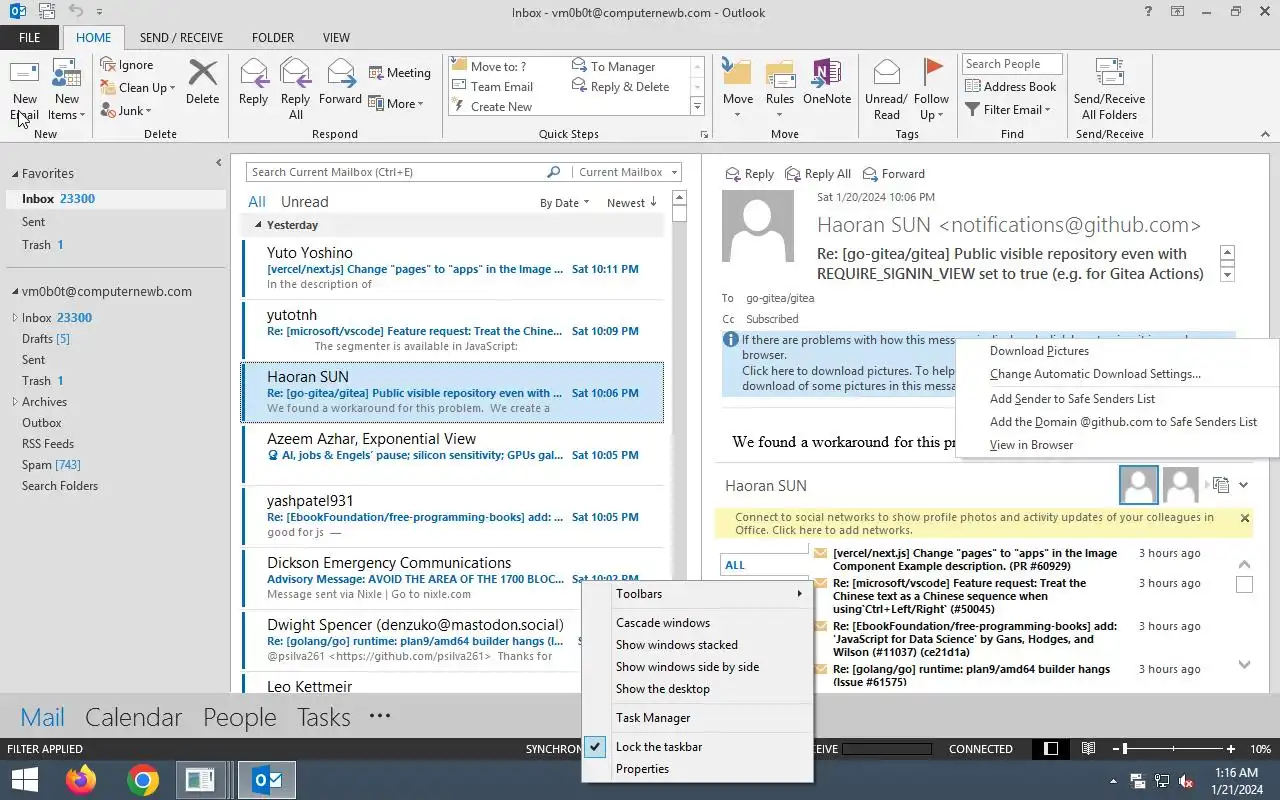The image size is (1280, 800).
Task: Open the SEND / RECEIVE tab
Action: tap(181, 38)
